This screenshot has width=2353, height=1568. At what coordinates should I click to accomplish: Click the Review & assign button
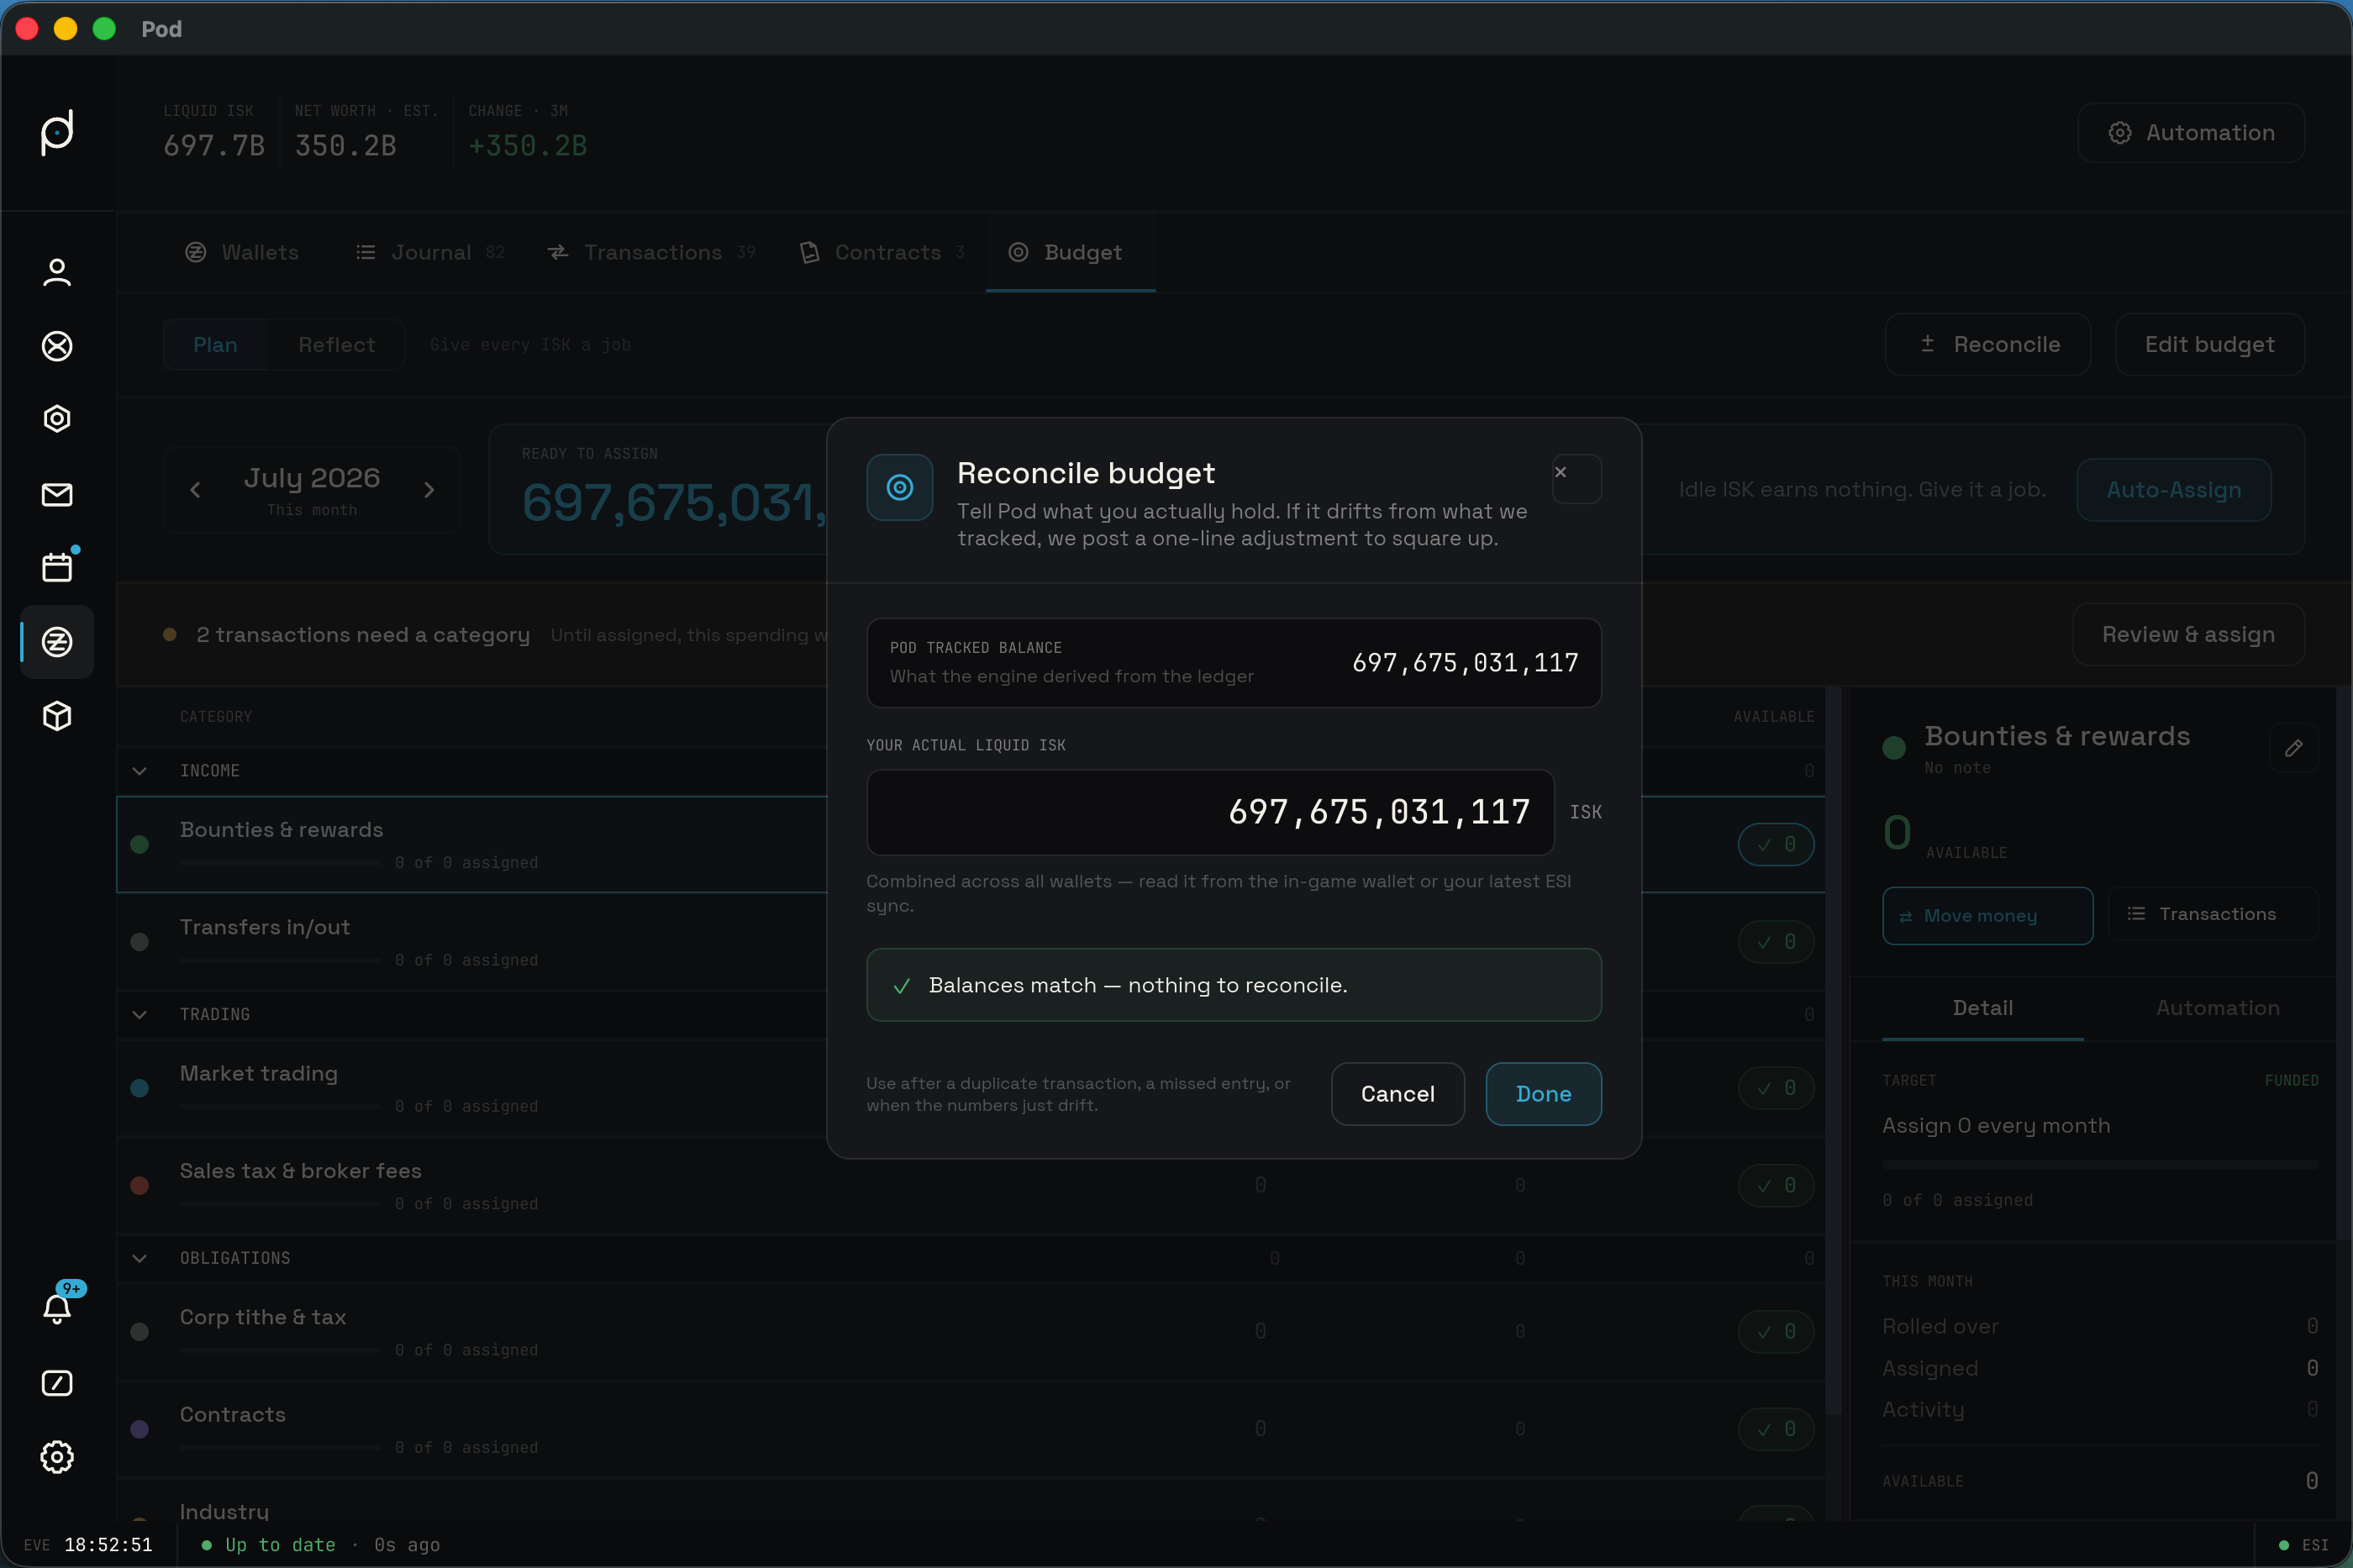(2188, 635)
